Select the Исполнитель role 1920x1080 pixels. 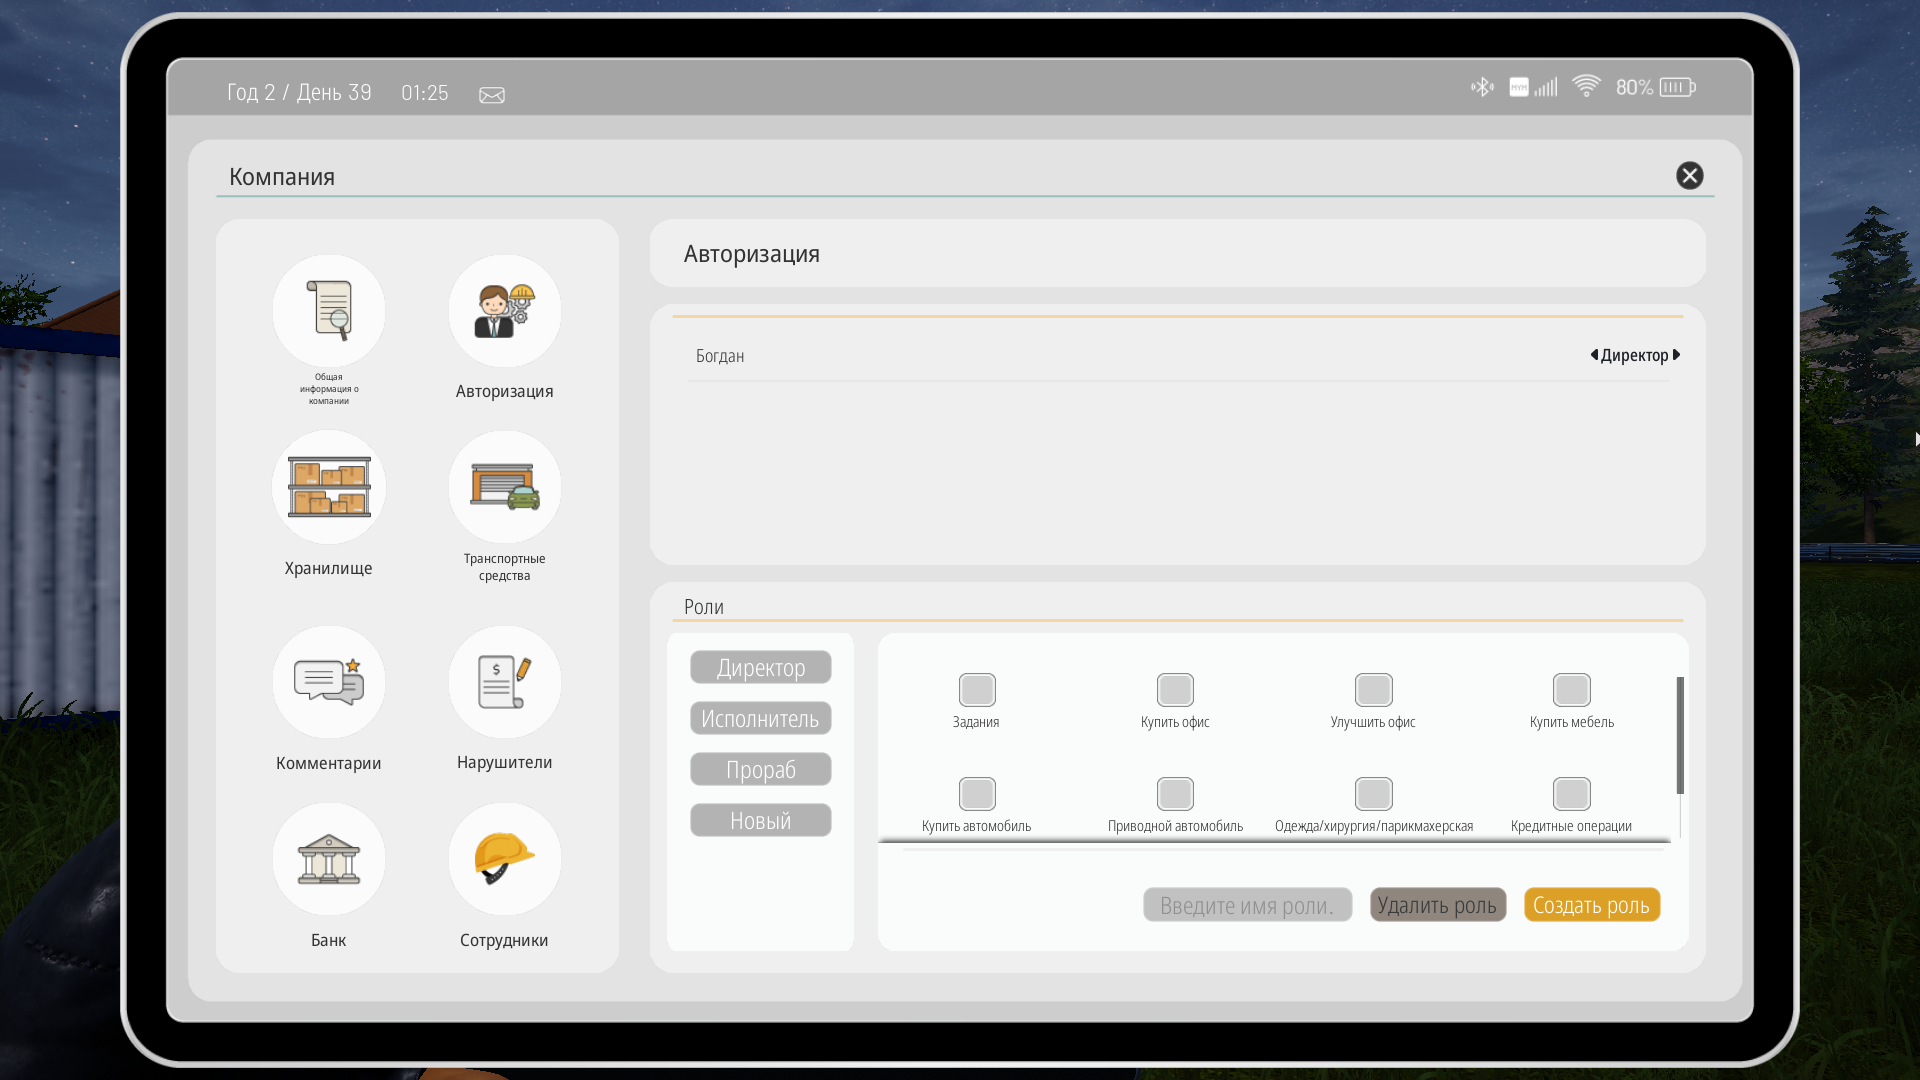coord(760,719)
